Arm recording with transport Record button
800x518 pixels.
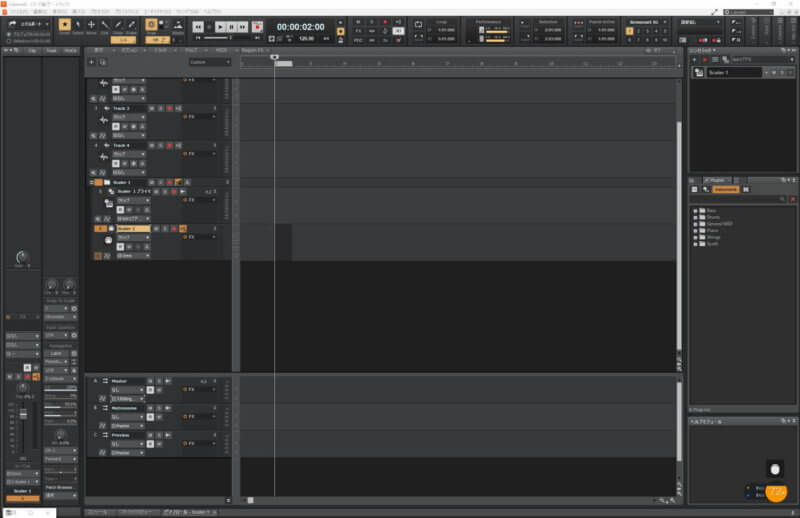click(257, 27)
